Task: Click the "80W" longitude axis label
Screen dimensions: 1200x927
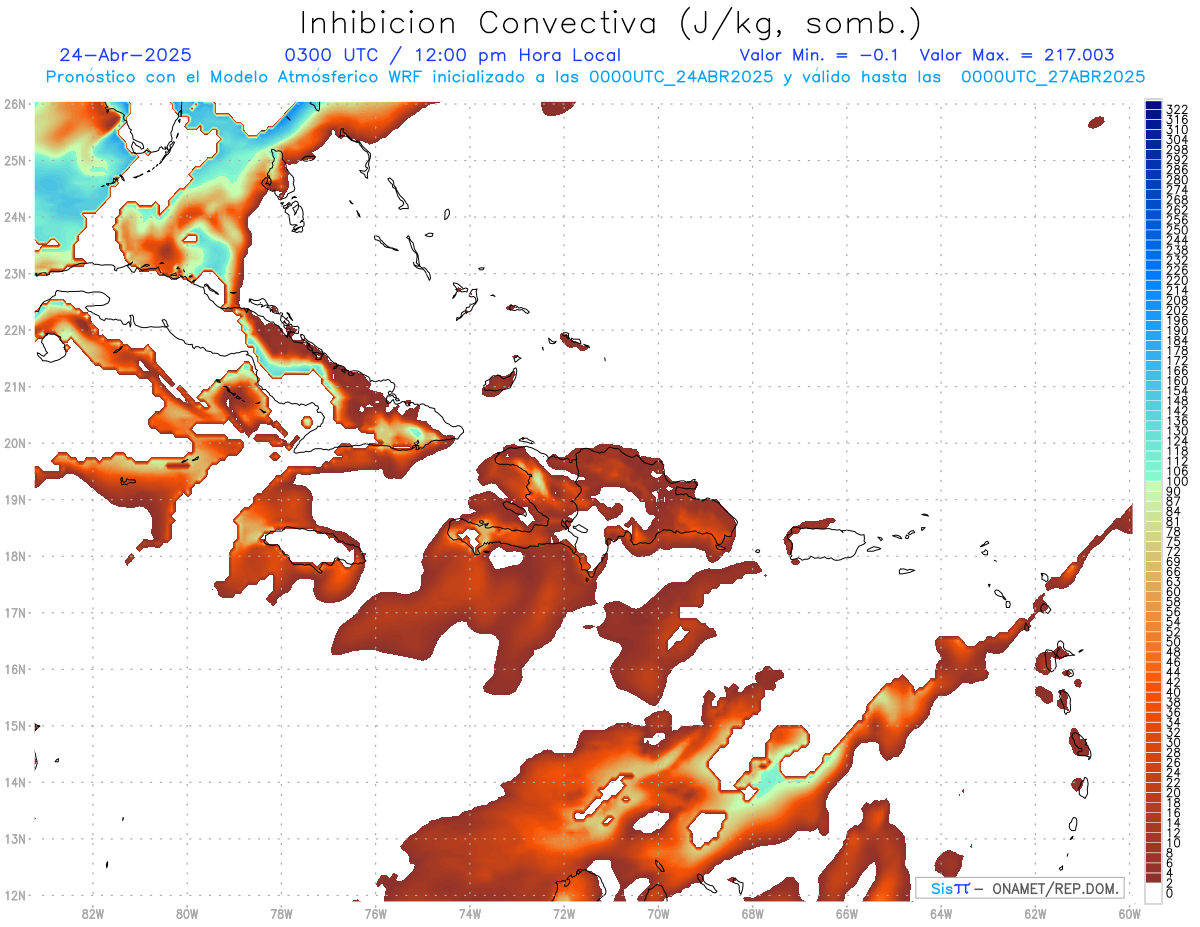Action: tap(187, 913)
